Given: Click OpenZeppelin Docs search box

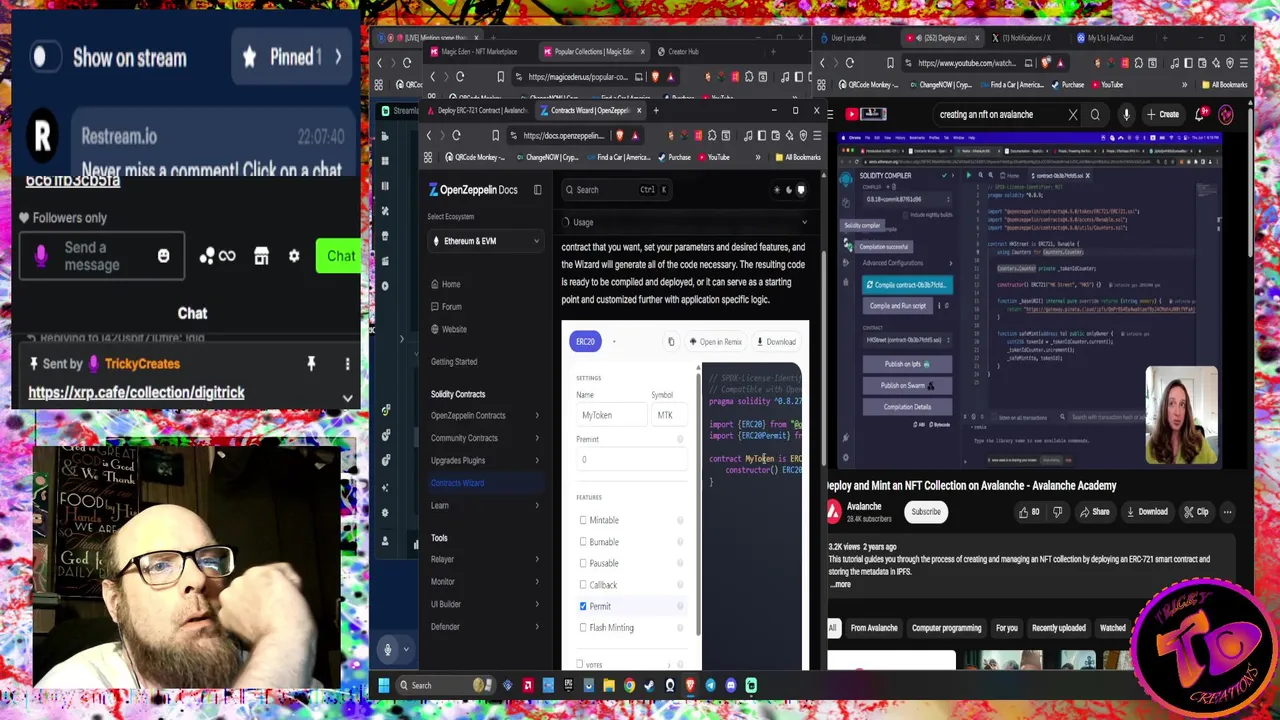Looking at the screenshot, I should pos(616,190).
